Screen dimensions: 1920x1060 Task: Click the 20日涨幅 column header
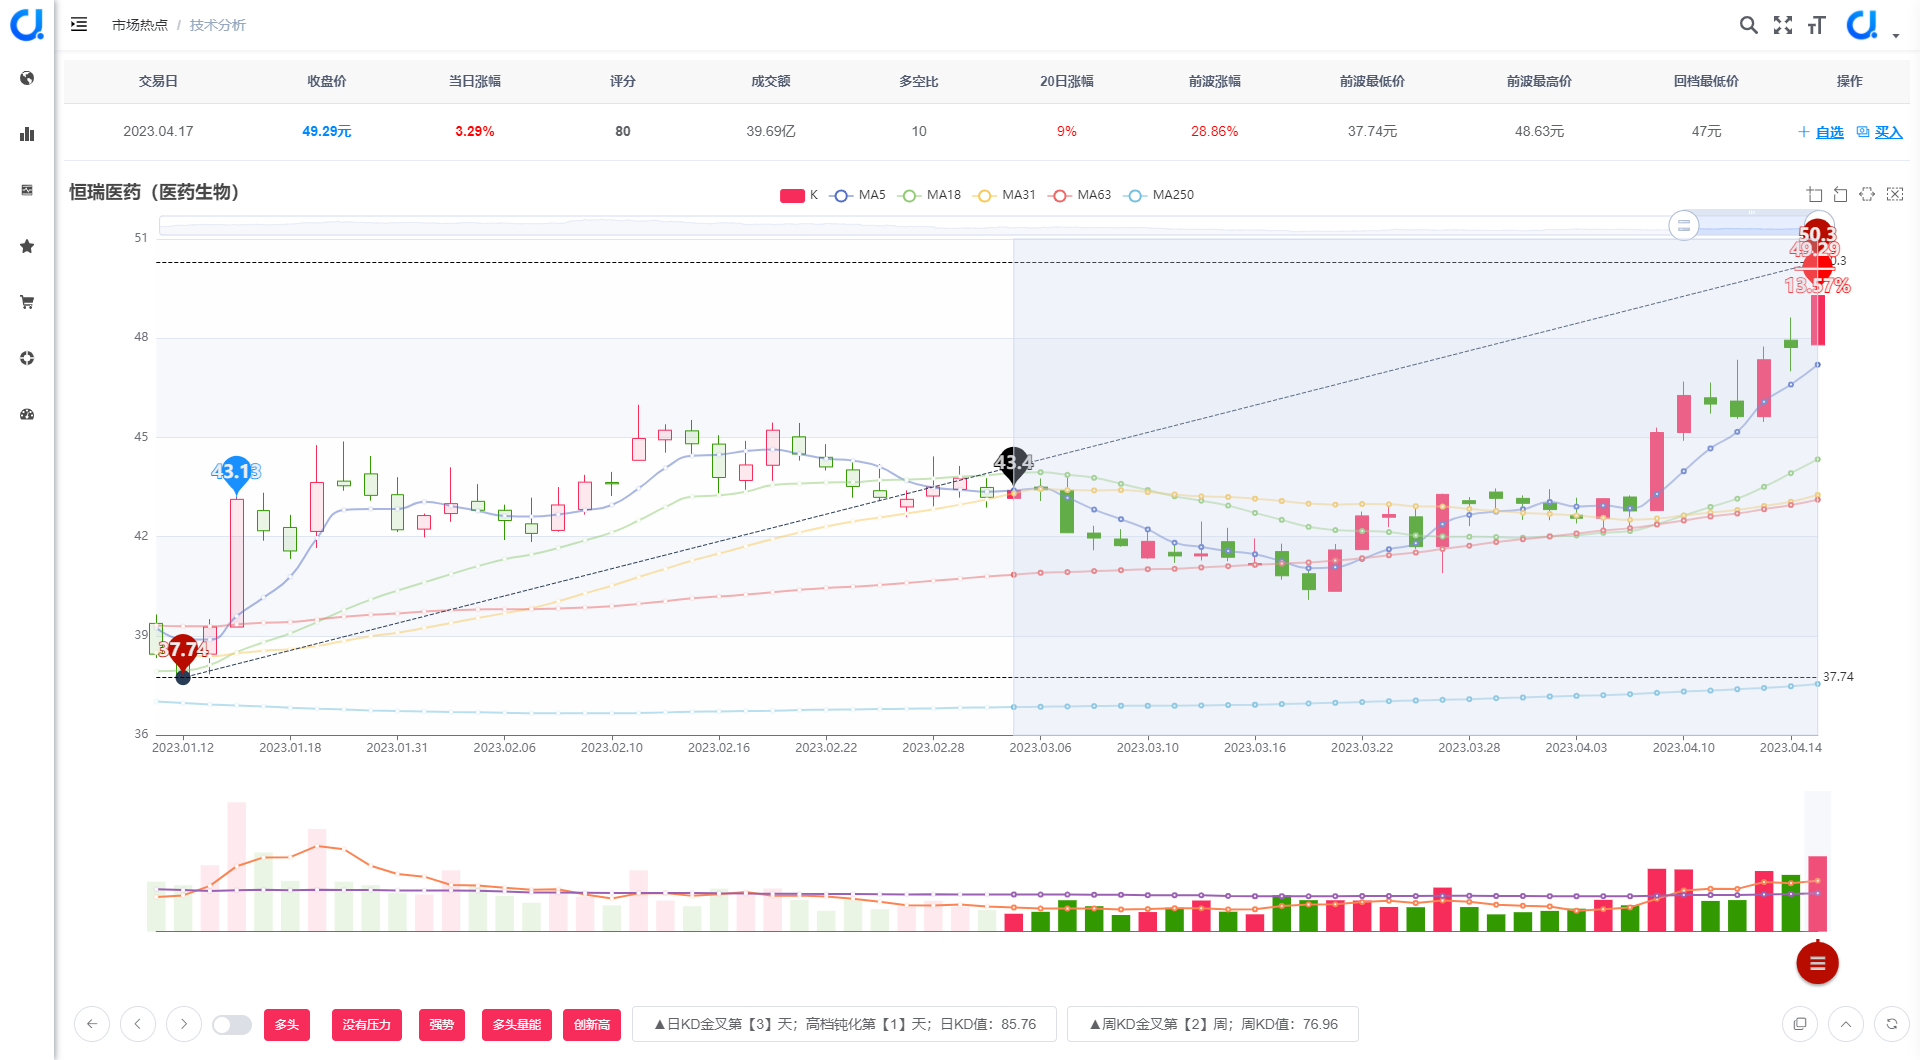click(x=1067, y=81)
